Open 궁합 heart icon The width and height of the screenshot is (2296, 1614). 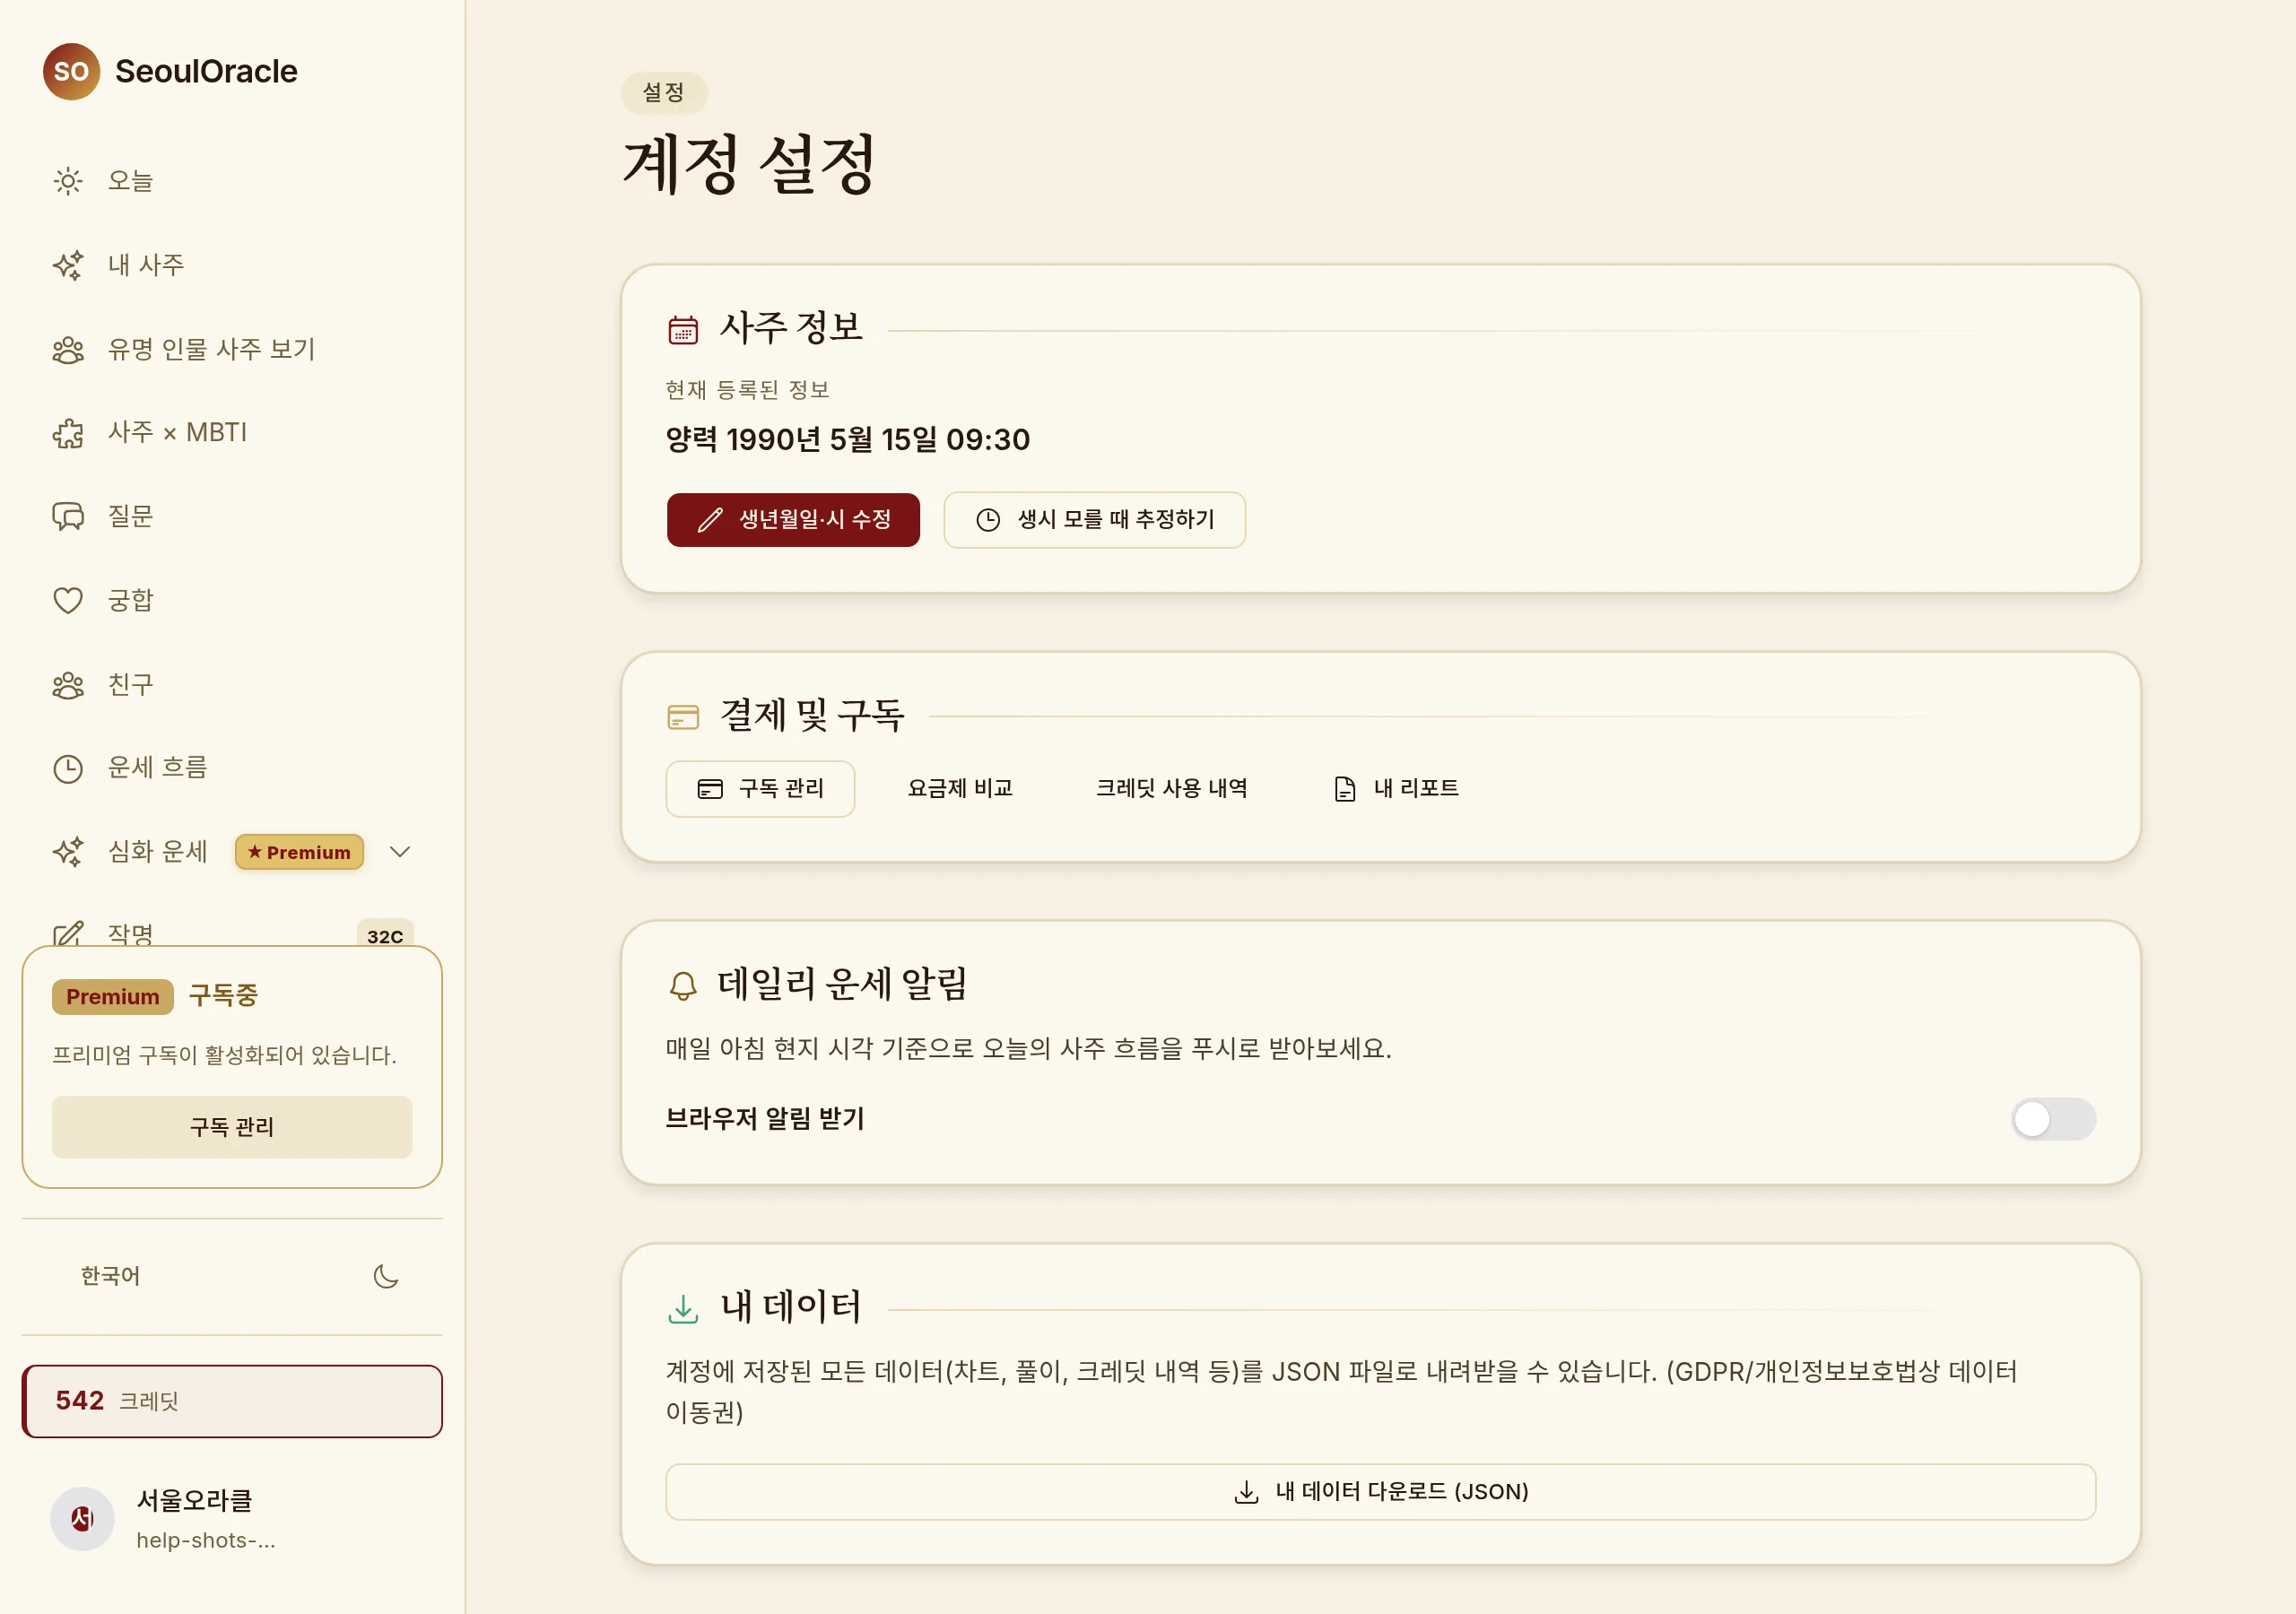pyautogui.click(x=68, y=600)
